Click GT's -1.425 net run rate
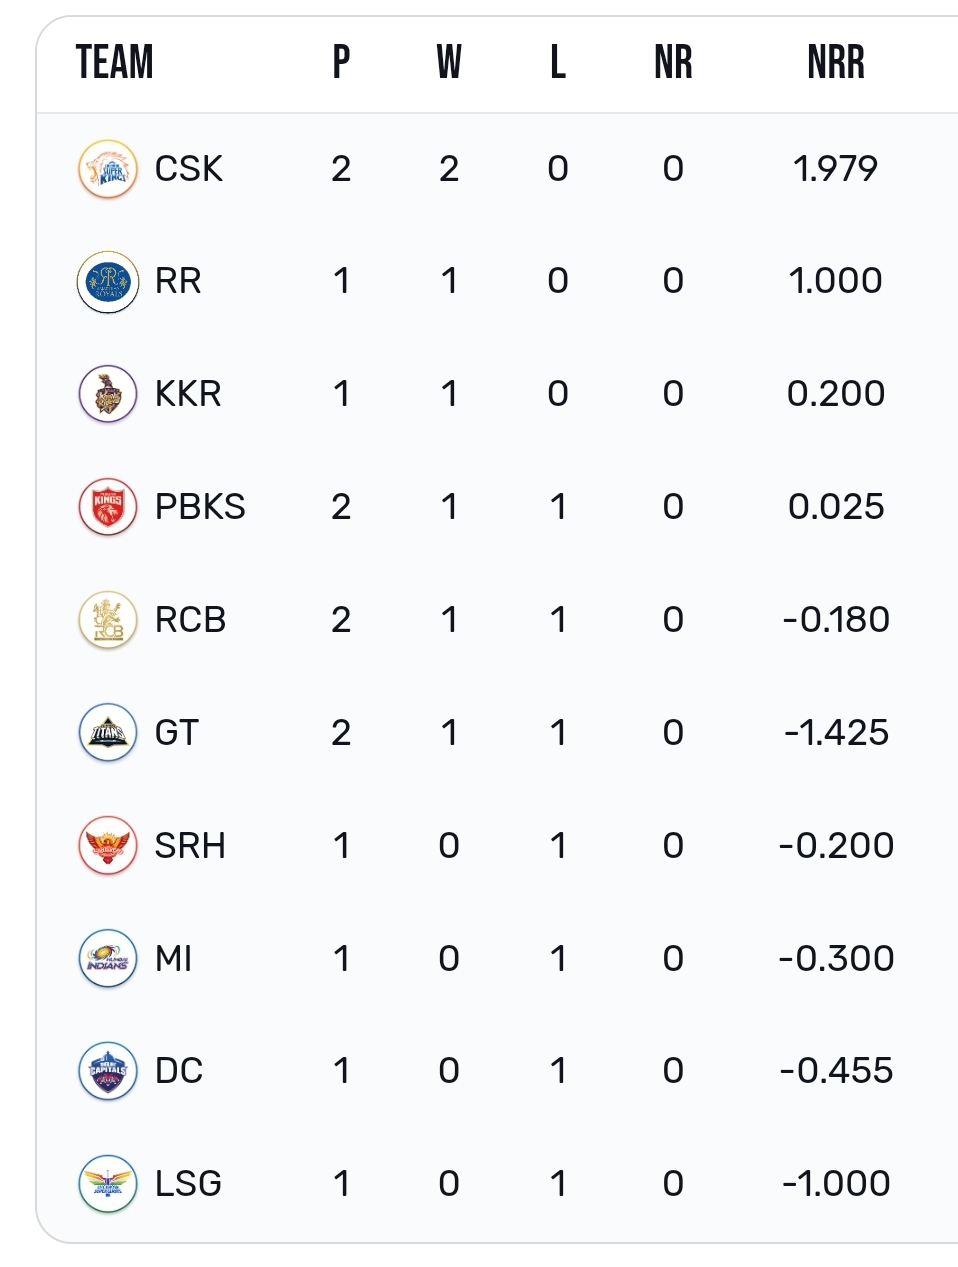Screen dimensions: 958x1267 click(836, 733)
